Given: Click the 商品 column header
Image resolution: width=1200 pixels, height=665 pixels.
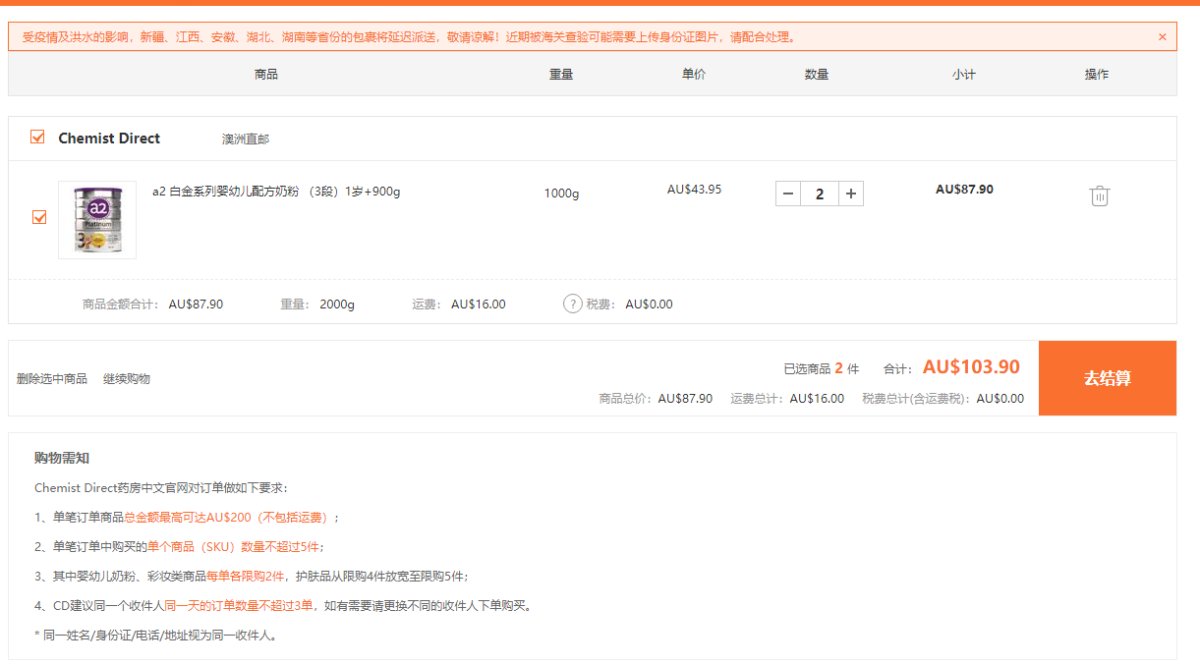Looking at the screenshot, I should point(266,74).
